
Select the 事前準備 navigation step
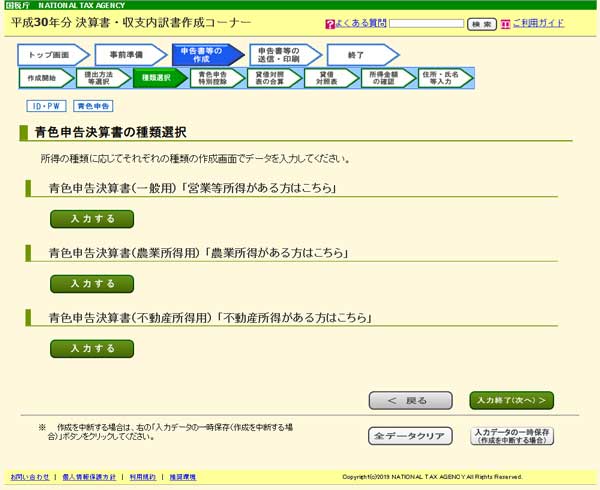click(x=126, y=55)
